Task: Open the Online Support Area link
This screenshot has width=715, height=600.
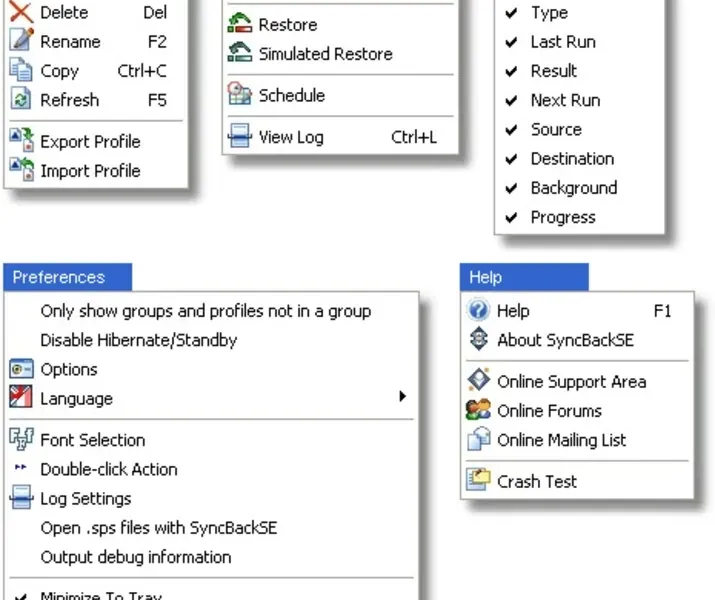Action: [571, 381]
